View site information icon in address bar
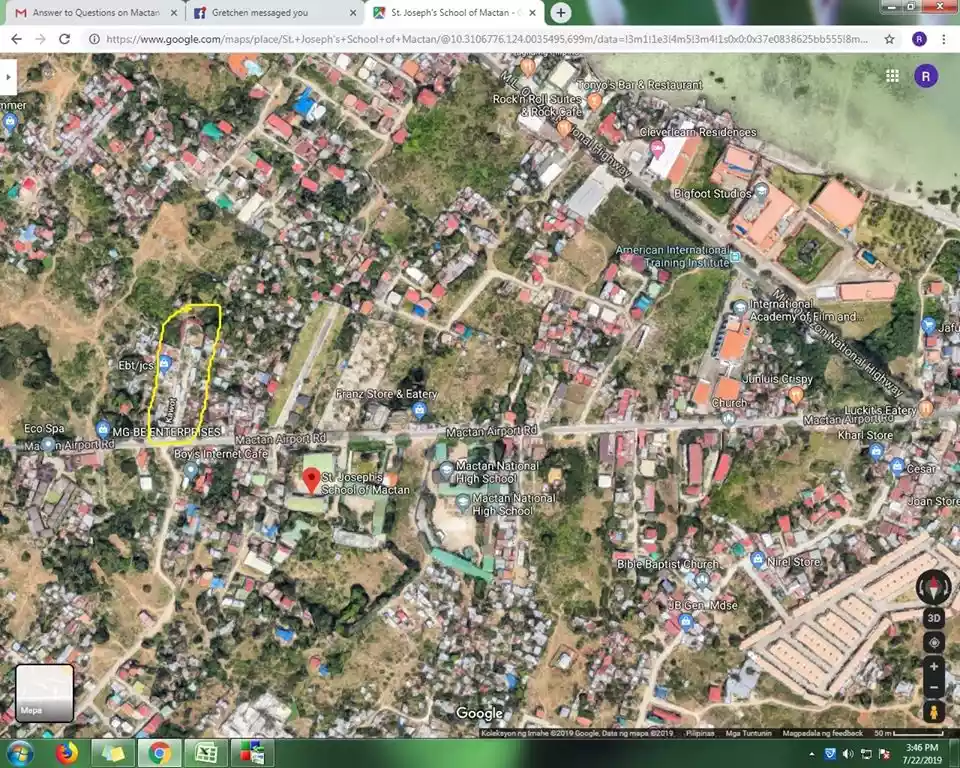Screen dimensions: 960x768 pyautogui.click(x=94, y=39)
